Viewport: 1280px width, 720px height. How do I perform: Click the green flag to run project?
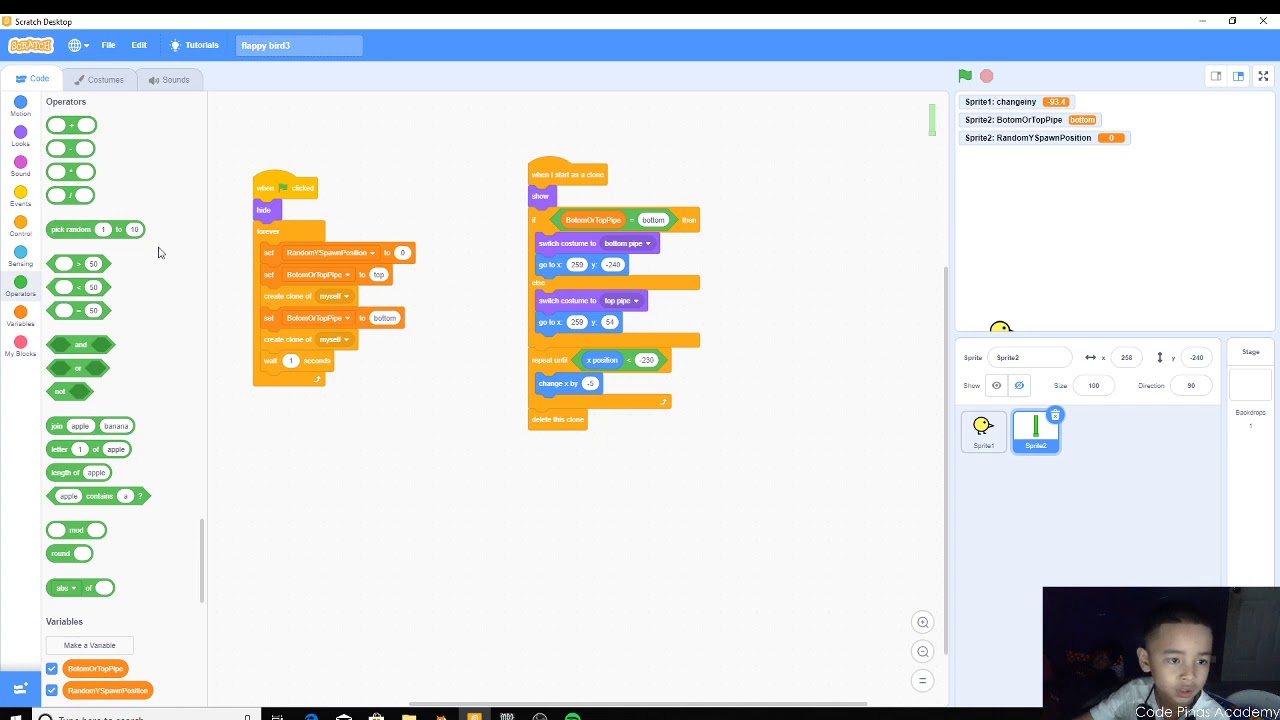[x=965, y=76]
